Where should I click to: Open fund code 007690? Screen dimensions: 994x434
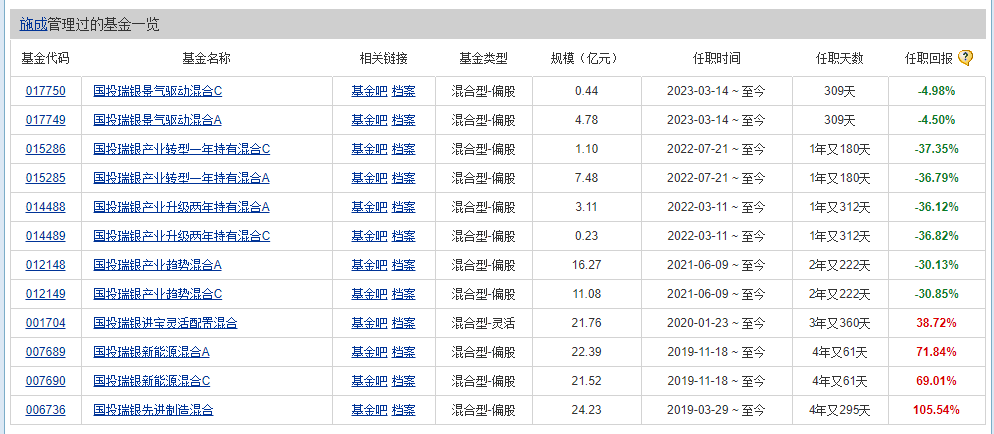click(x=46, y=381)
